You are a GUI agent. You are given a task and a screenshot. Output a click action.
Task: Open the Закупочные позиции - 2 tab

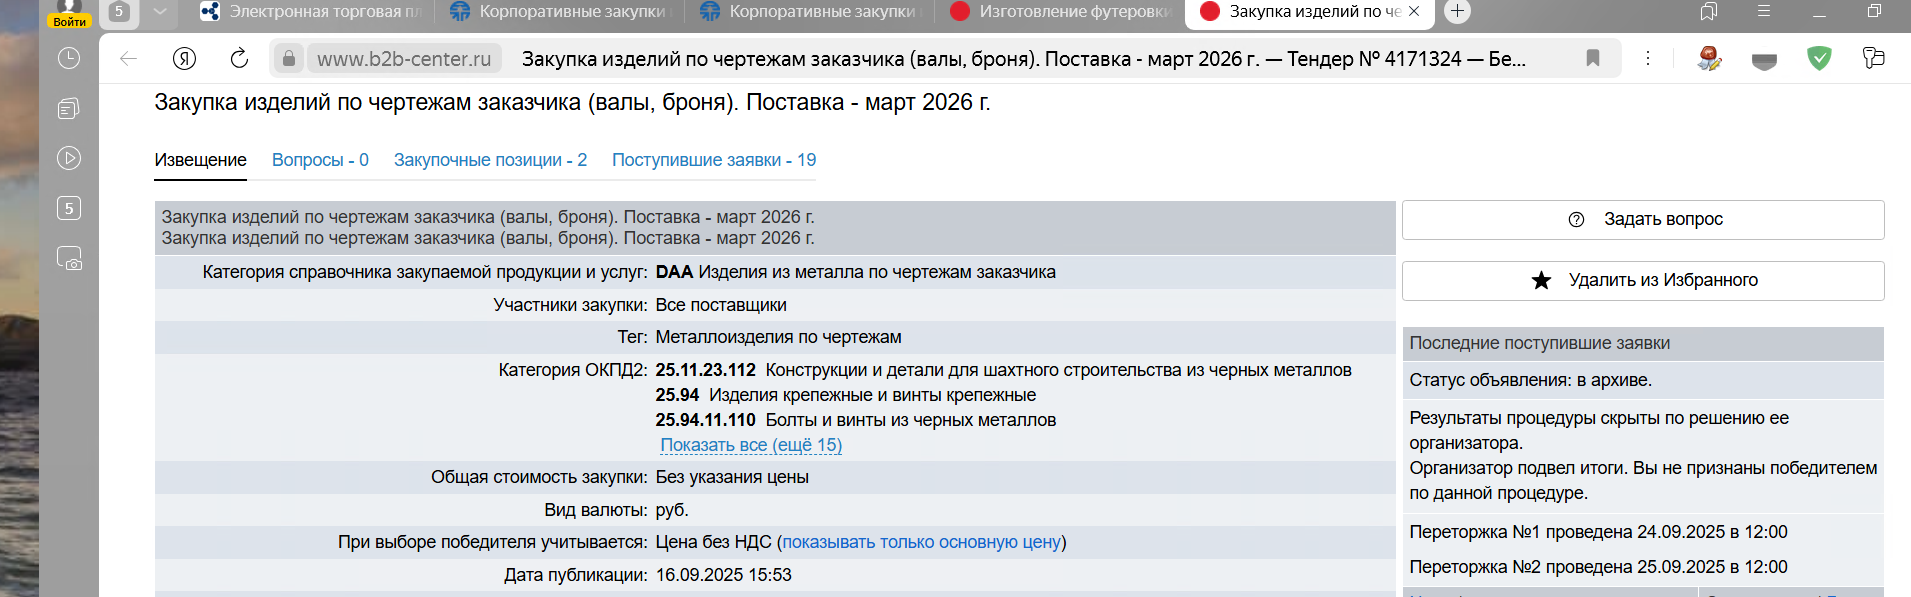(x=490, y=160)
